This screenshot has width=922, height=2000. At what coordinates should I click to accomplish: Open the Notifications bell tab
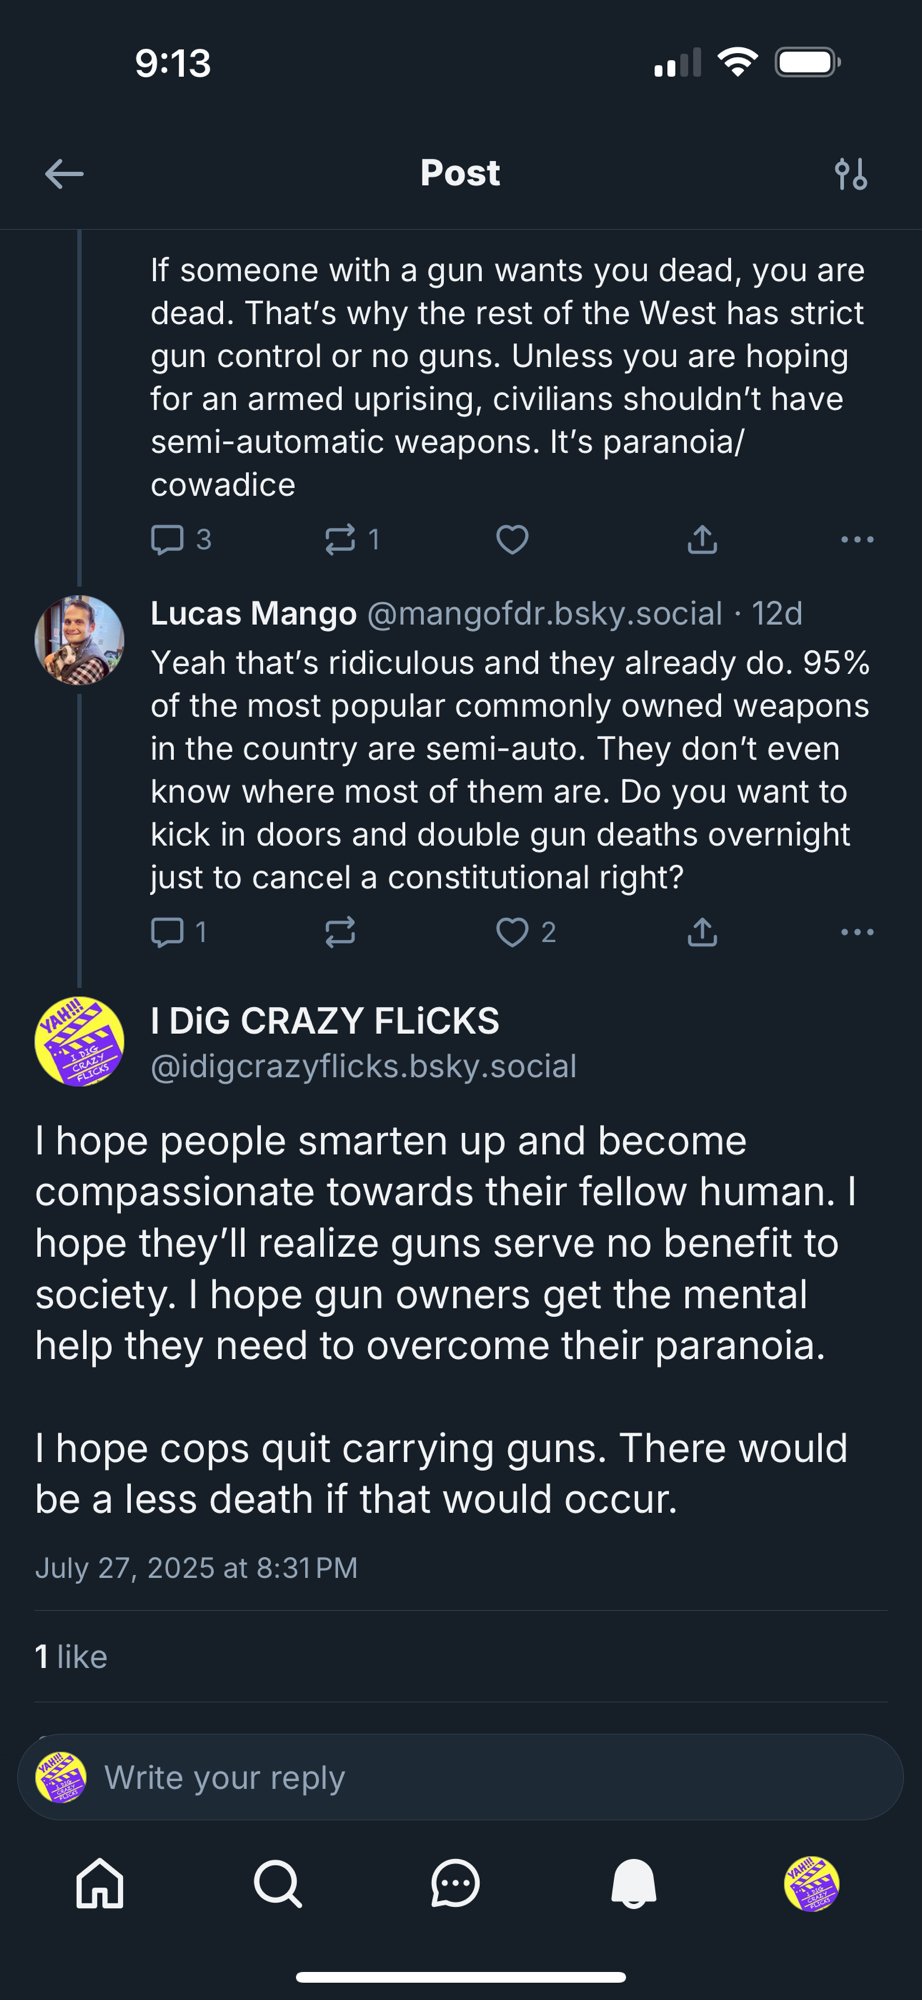pos(634,1884)
